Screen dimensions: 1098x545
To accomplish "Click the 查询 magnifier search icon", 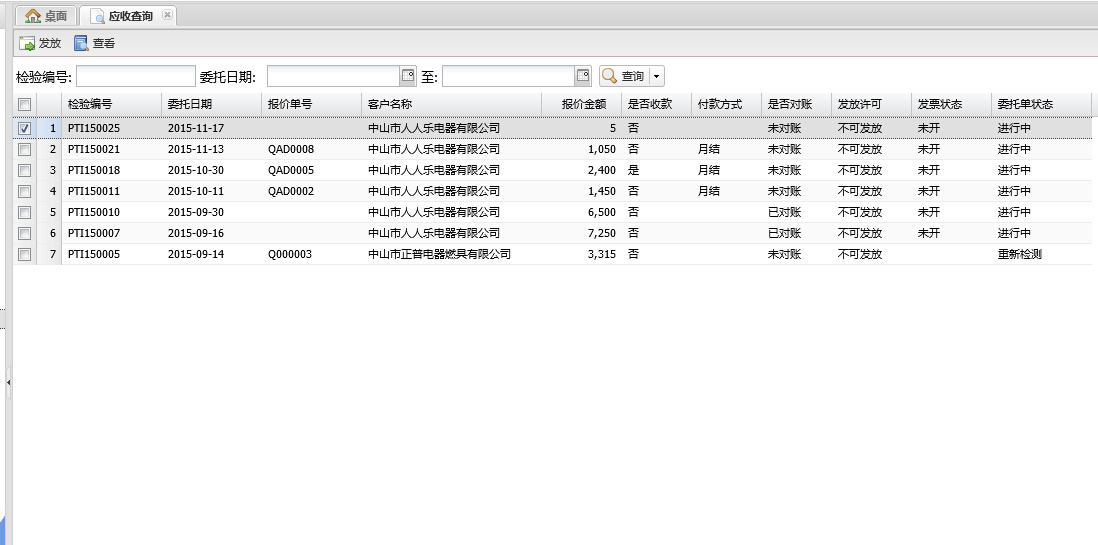I will 609,76.
